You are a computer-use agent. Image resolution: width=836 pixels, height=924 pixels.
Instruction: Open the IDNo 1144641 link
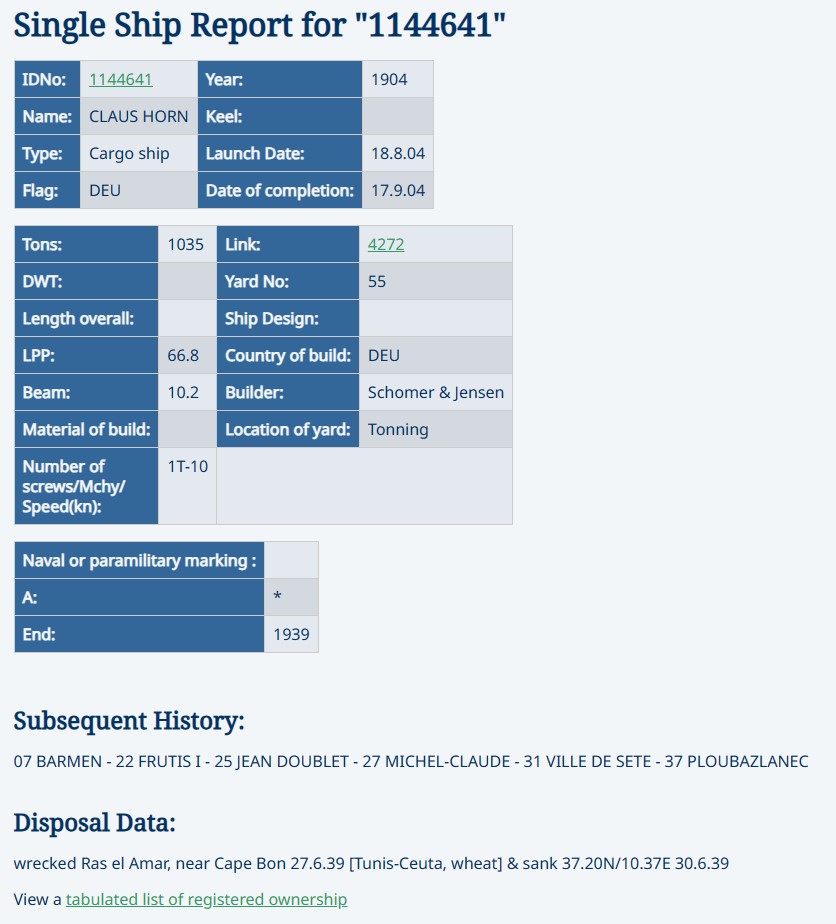tap(121, 79)
